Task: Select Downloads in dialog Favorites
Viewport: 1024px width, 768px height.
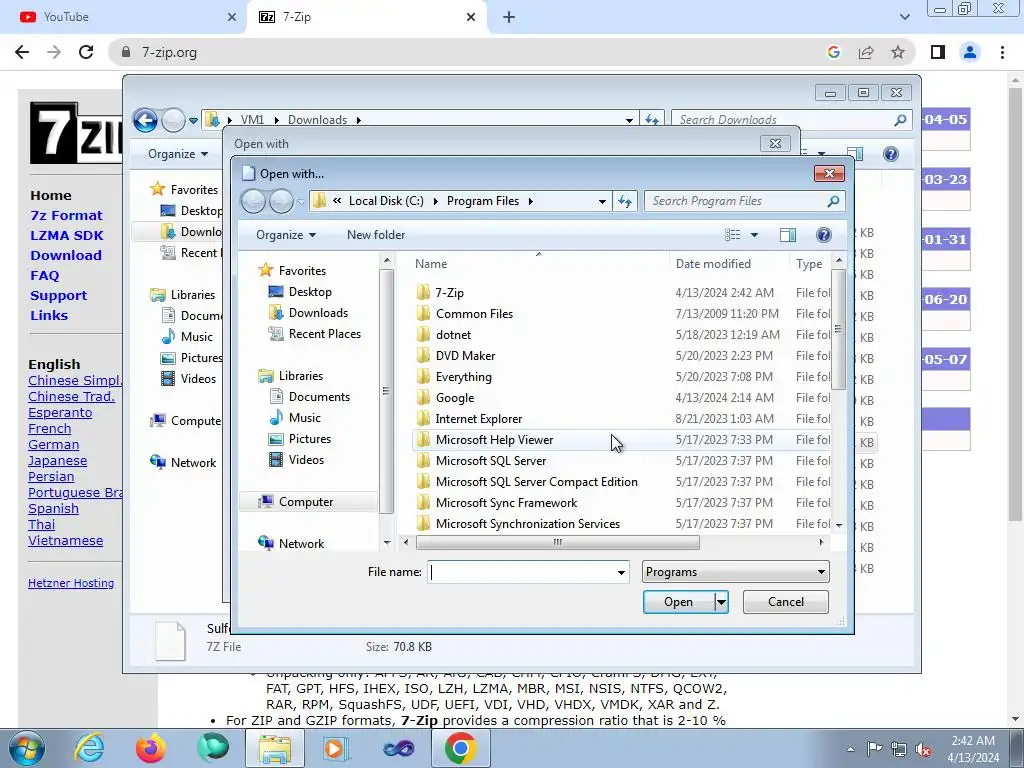Action: pyautogui.click(x=318, y=313)
